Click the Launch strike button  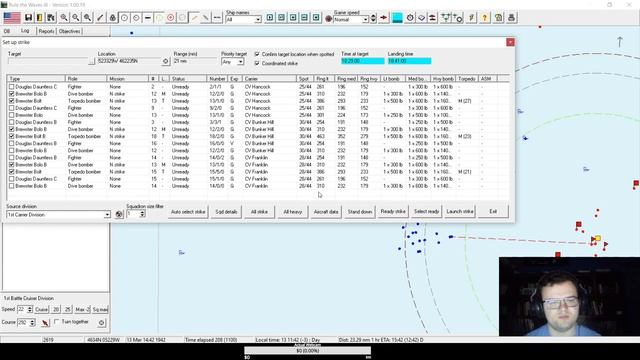pyautogui.click(x=460, y=212)
